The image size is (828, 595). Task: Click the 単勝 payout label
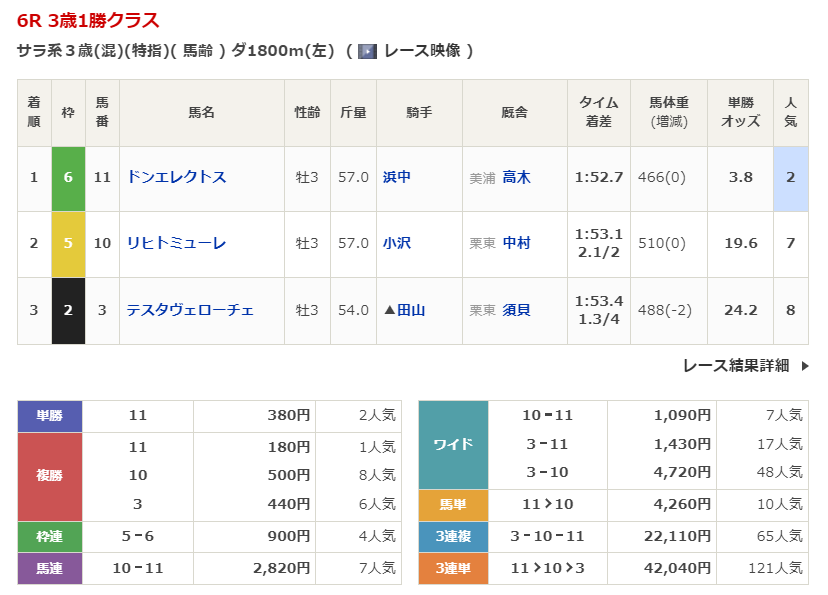tap(50, 416)
